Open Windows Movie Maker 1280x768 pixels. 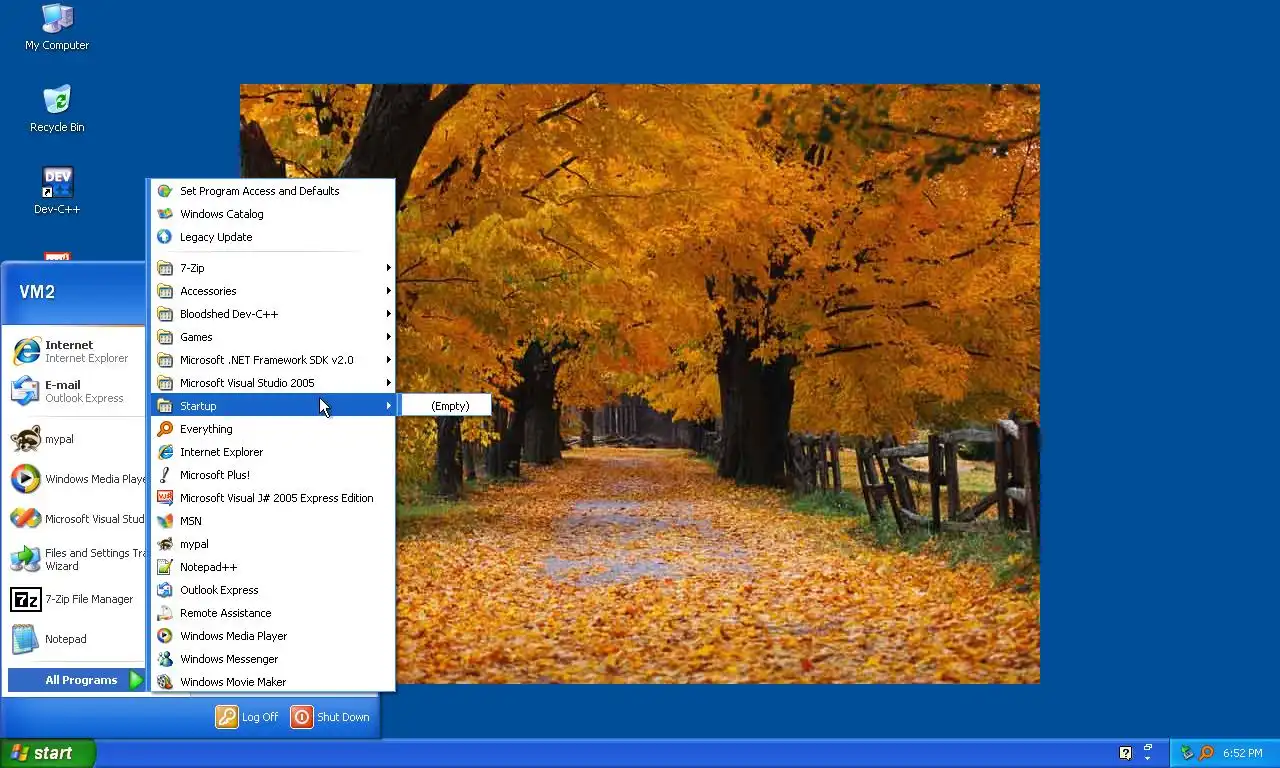coord(272,682)
